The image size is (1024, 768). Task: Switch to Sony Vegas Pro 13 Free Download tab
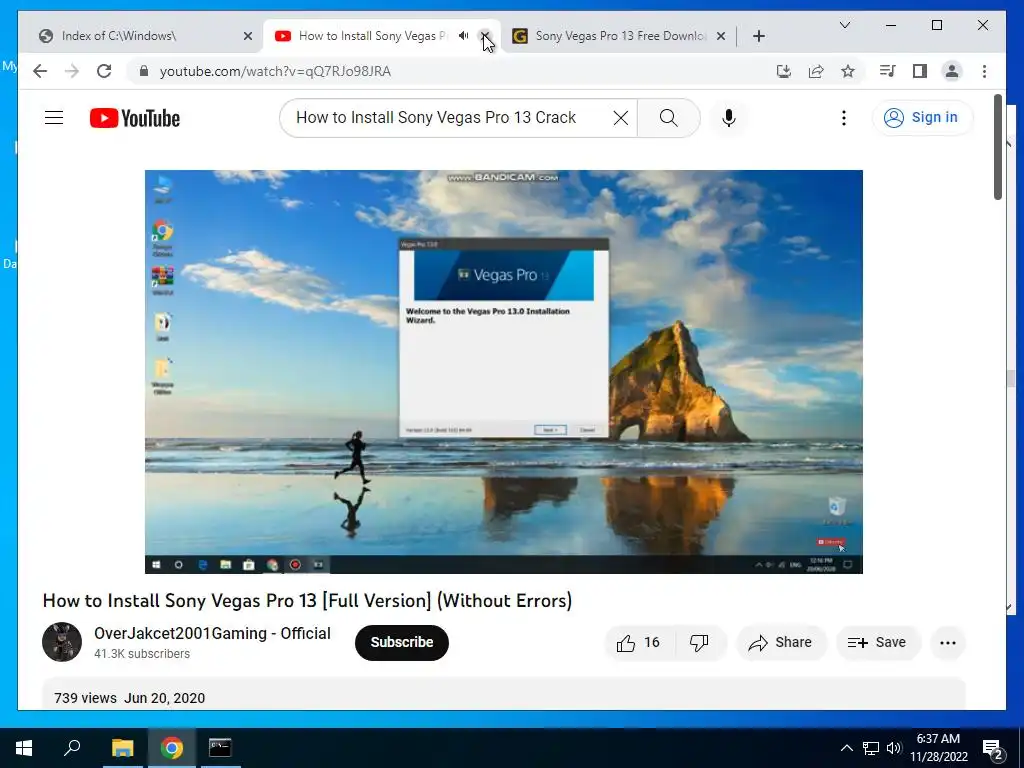(x=619, y=36)
